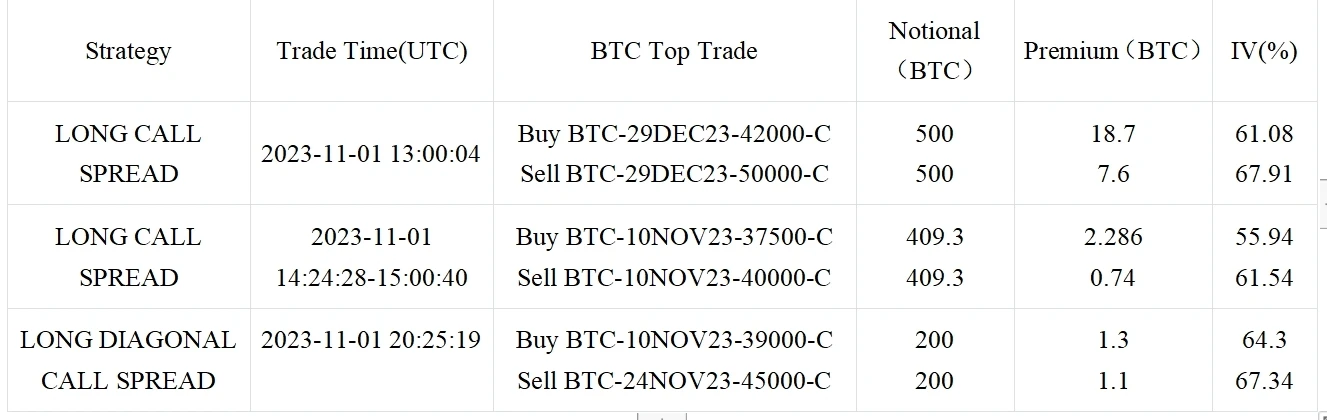Click the Premium (BTC) column header

point(1113,51)
